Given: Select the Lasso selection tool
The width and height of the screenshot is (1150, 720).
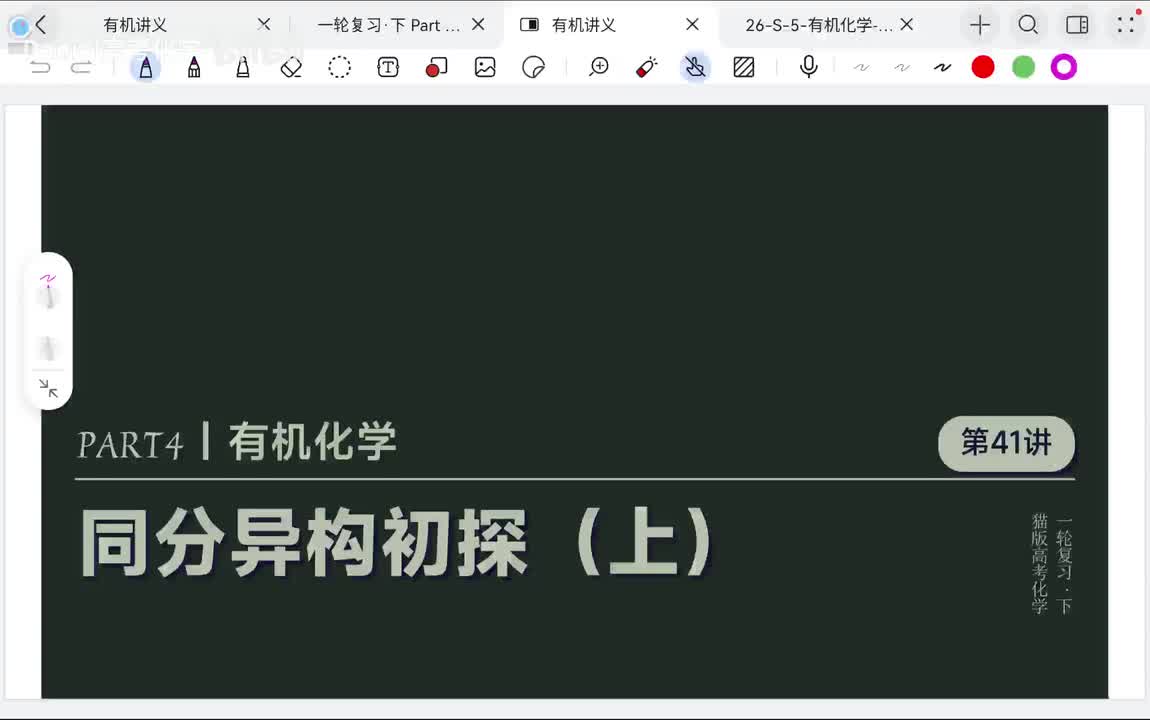Looking at the screenshot, I should [x=340, y=67].
